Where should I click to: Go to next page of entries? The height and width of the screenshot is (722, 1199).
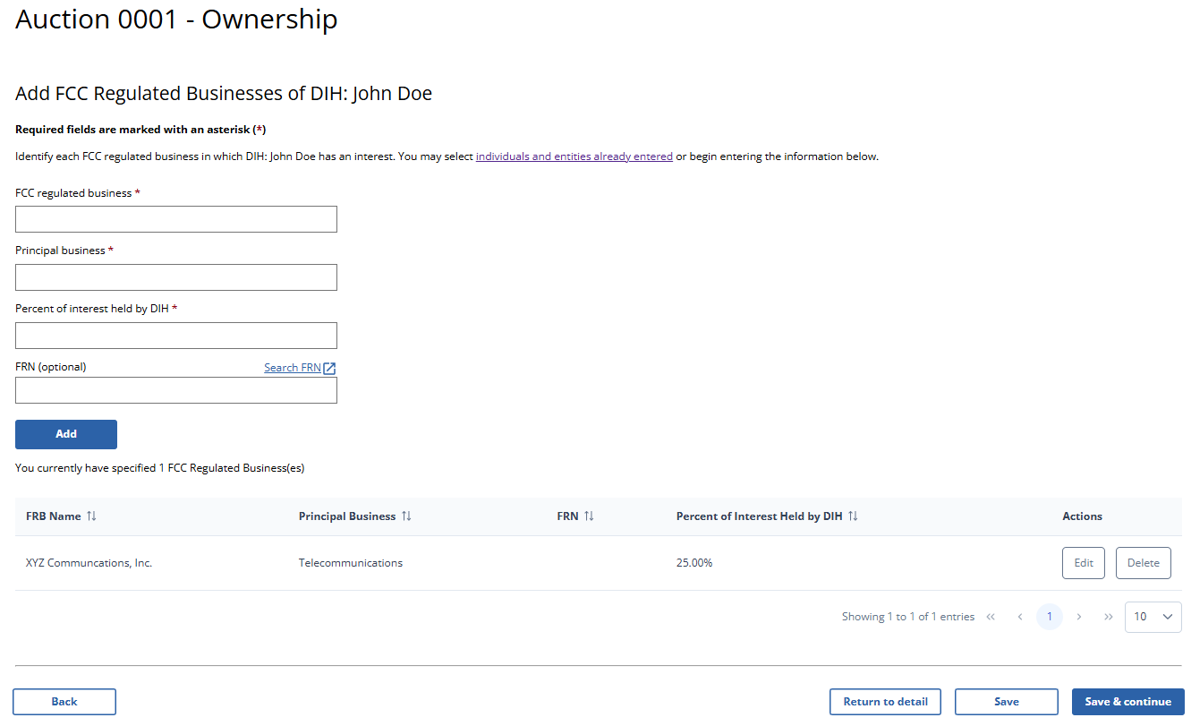pos(1079,617)
